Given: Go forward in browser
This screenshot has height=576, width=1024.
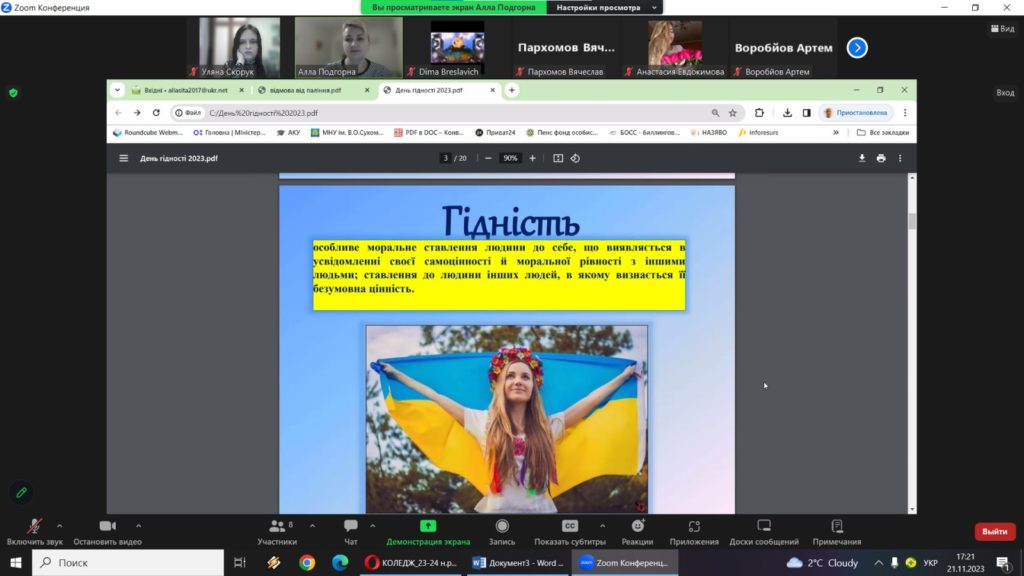Looking at the screenshot, I should 137,113.
